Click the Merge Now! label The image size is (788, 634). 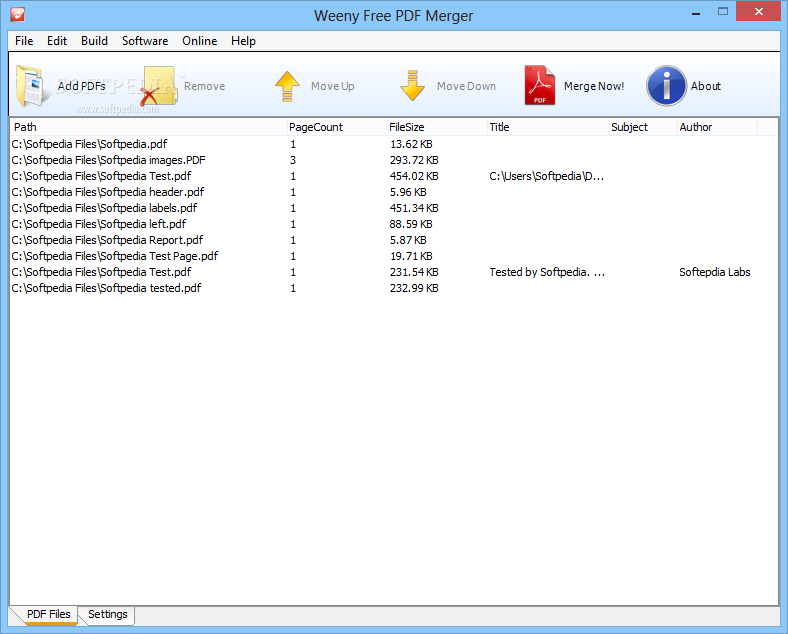coord(594,86)
